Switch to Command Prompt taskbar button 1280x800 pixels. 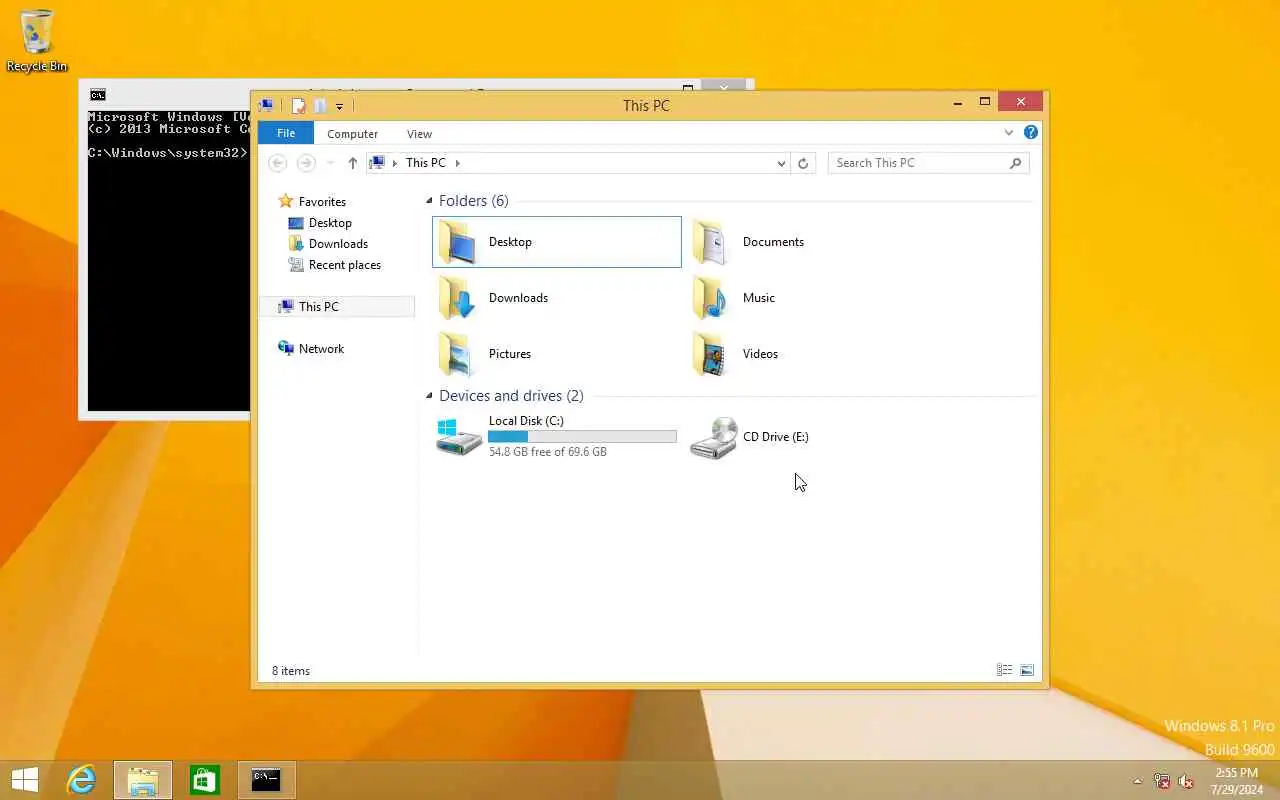(266, 780)
